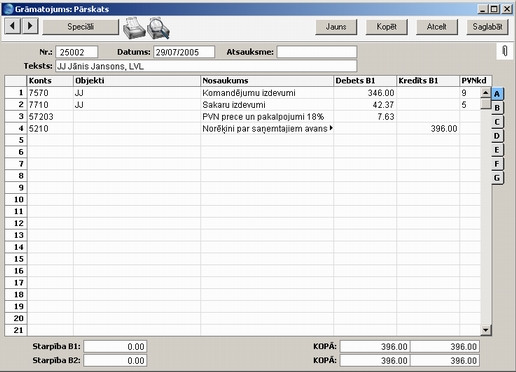
Task: Click the second KOPĀ debit total 396.00
Action: click(375, 361)
